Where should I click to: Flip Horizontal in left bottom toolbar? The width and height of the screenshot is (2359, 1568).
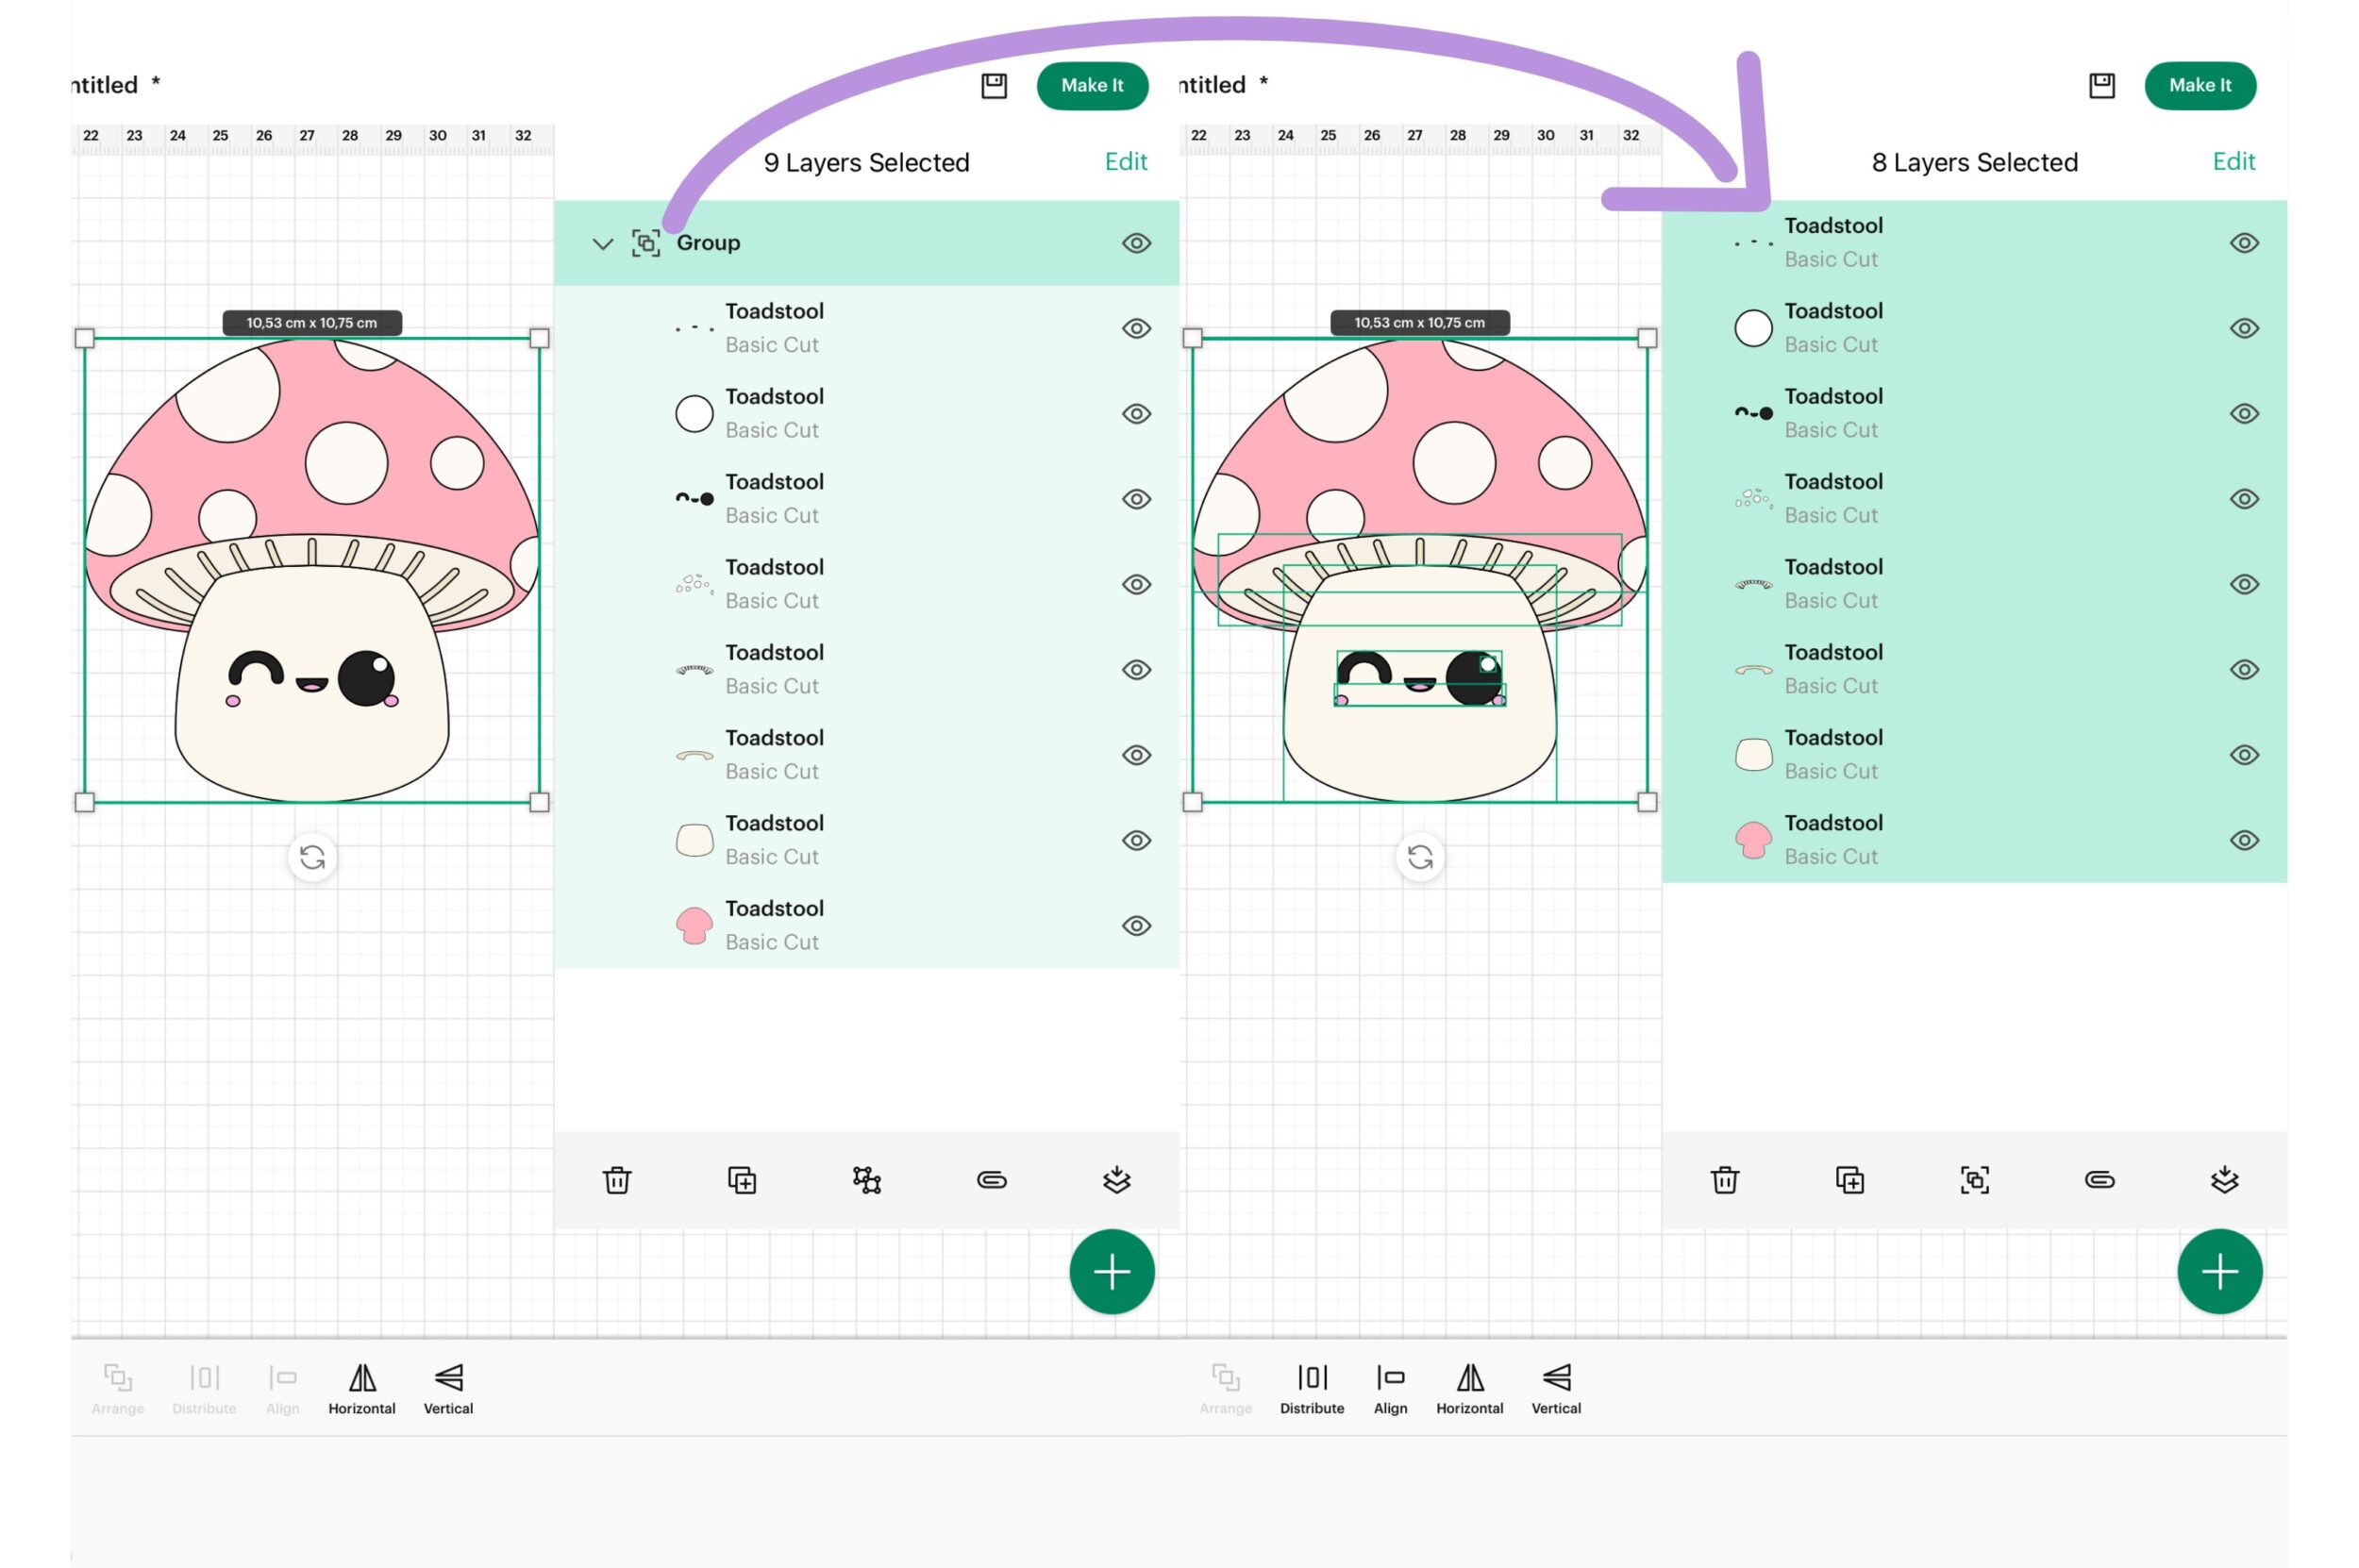point(362,1388)
